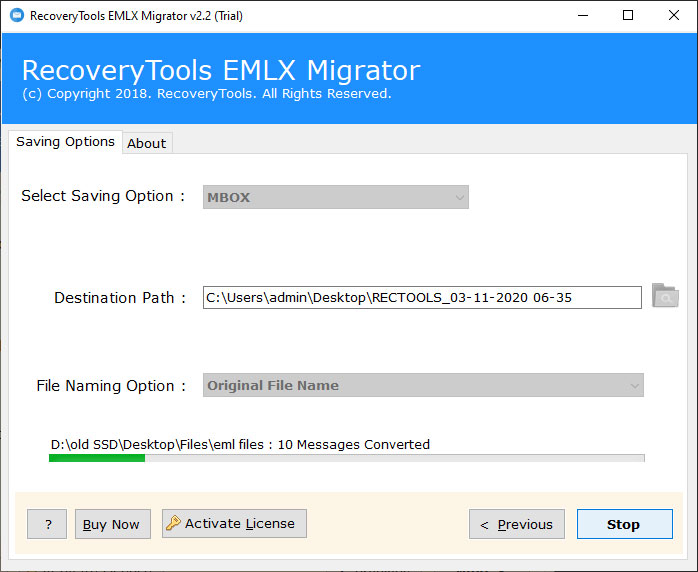Minimize the EMLX Migrator window
The width and height of the screenshot is (698, 572).
click(583, 16)
